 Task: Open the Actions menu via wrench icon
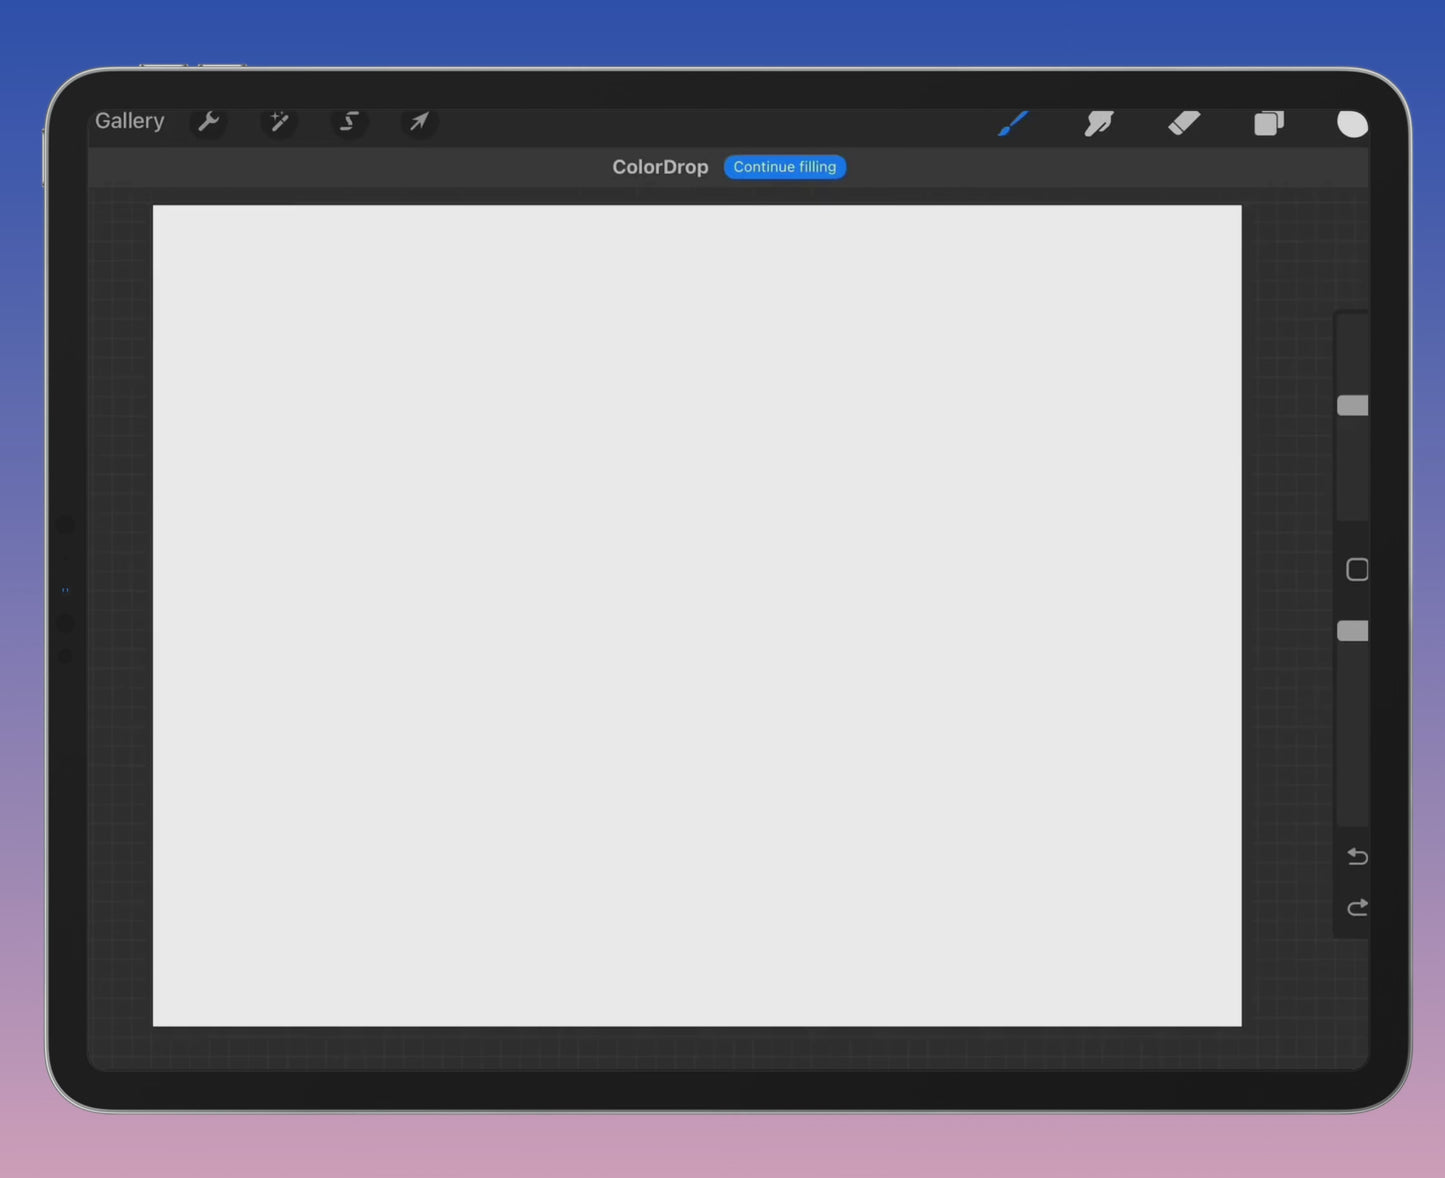208,121
